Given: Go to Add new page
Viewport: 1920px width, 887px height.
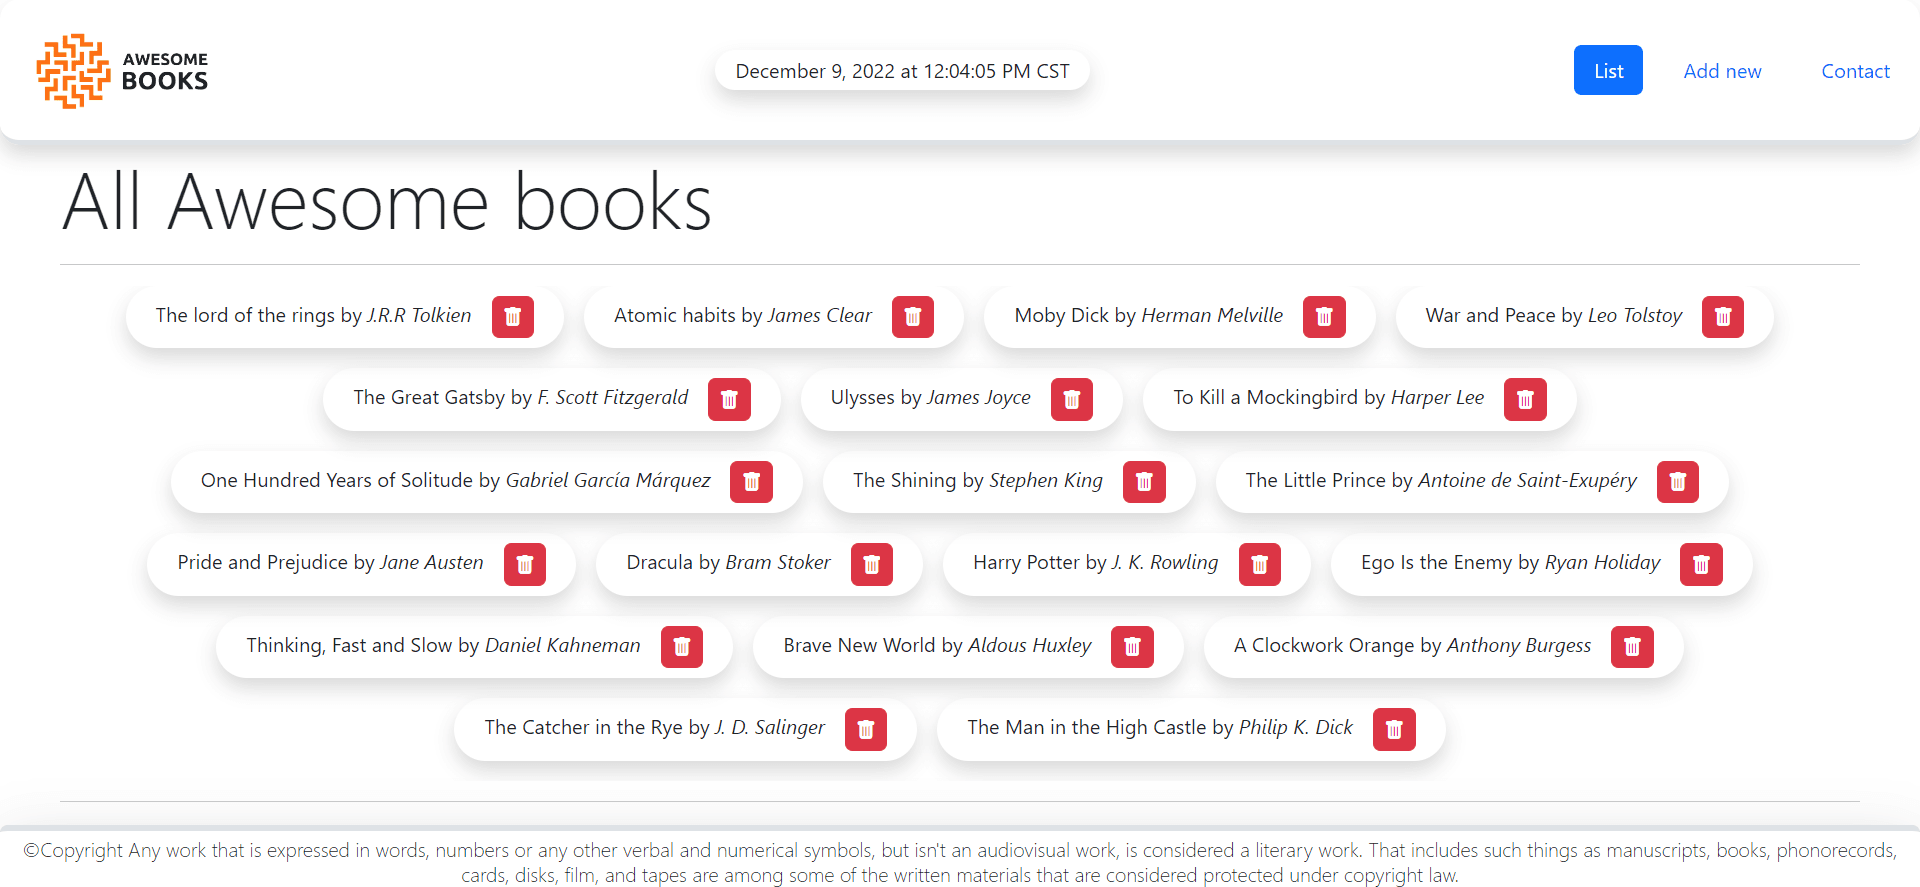Looking at the screenshot, I should click(x=1722, y=71).
